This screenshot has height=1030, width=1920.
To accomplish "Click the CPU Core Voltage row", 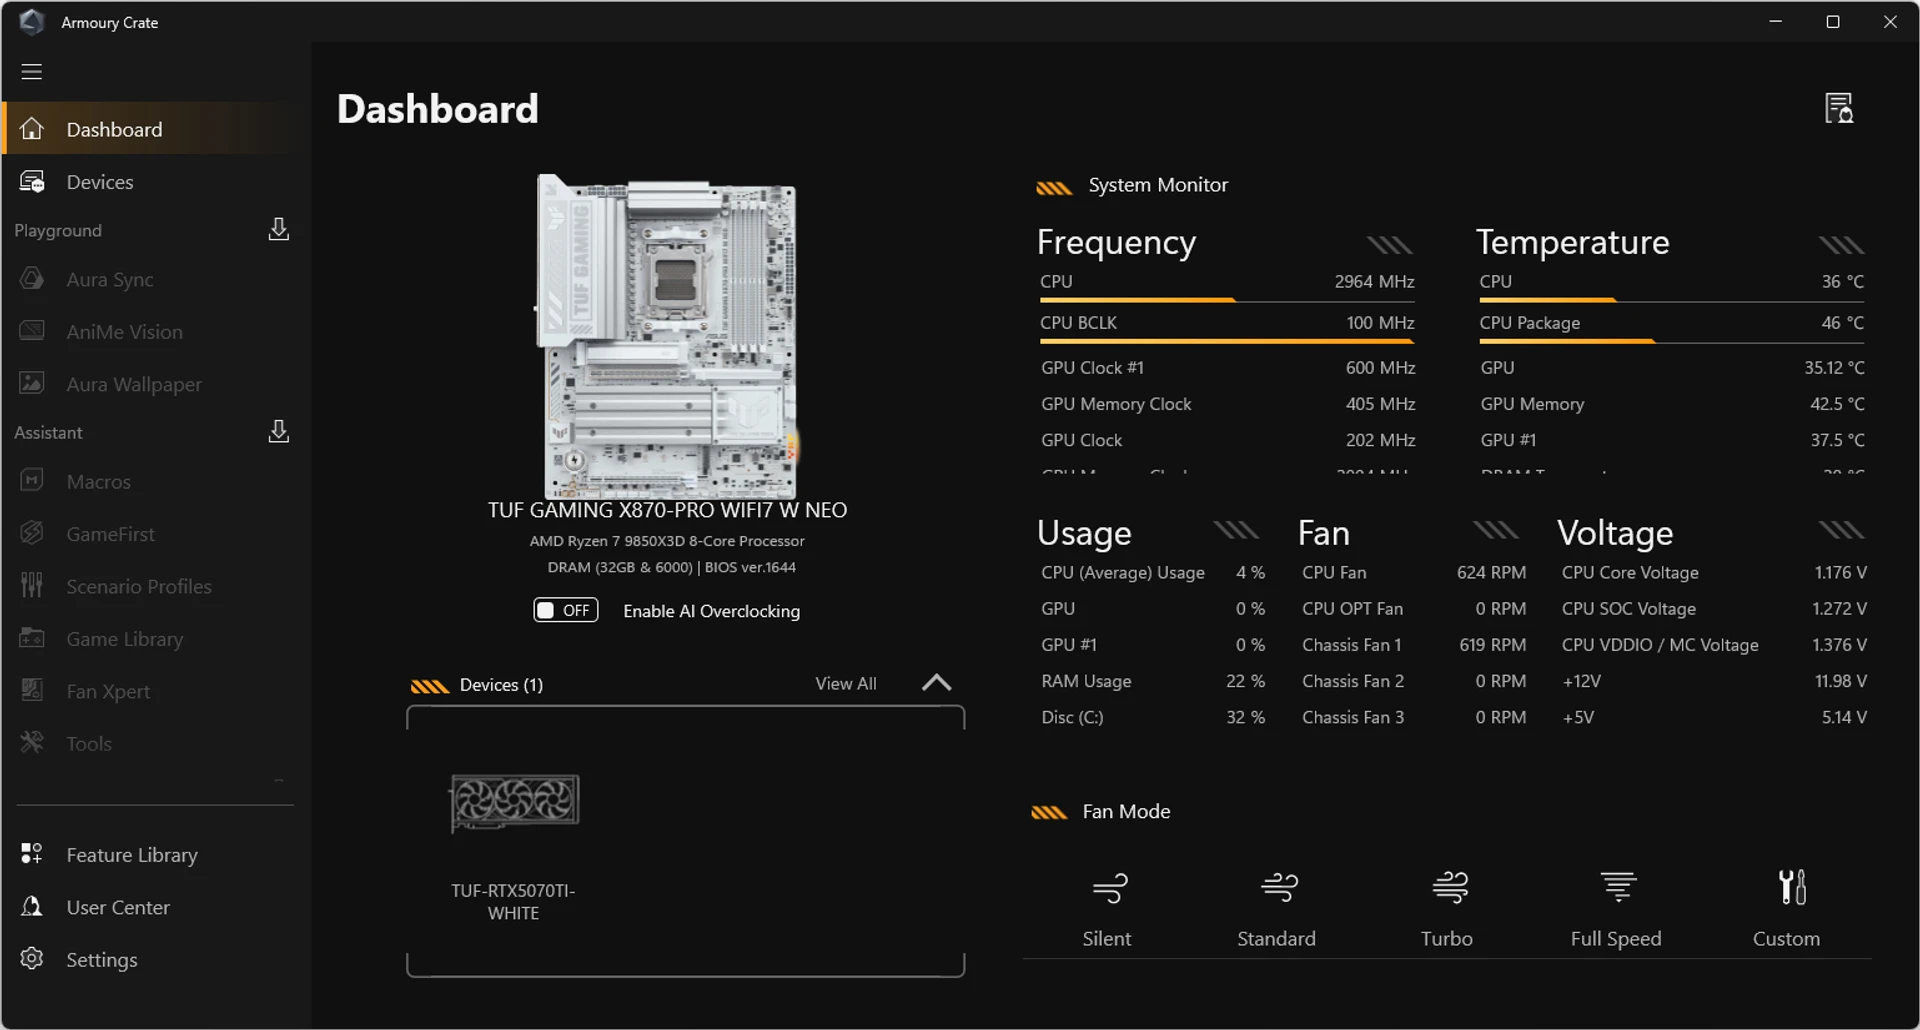I will tap(1714, 573).
